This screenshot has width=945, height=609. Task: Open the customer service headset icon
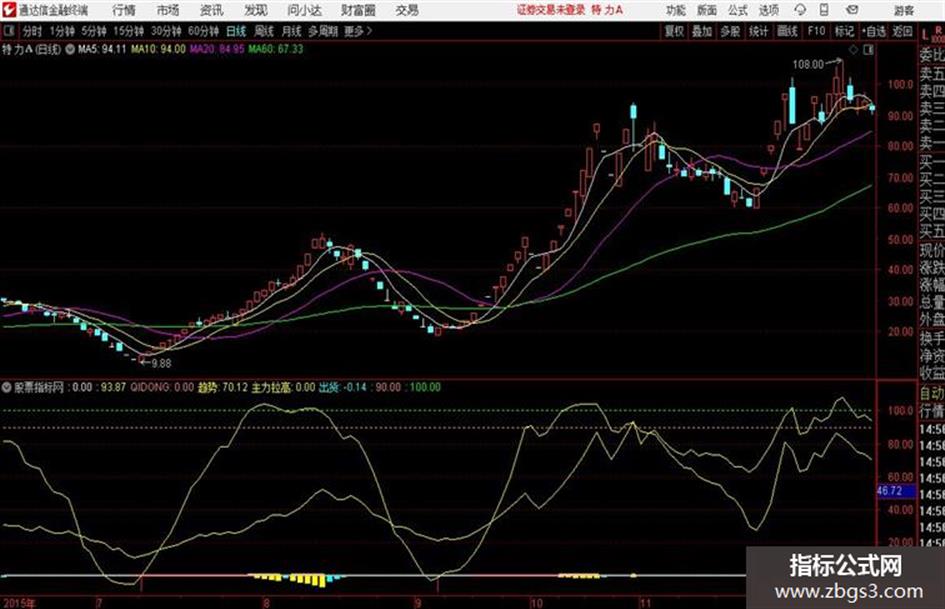tap(800, 10)
